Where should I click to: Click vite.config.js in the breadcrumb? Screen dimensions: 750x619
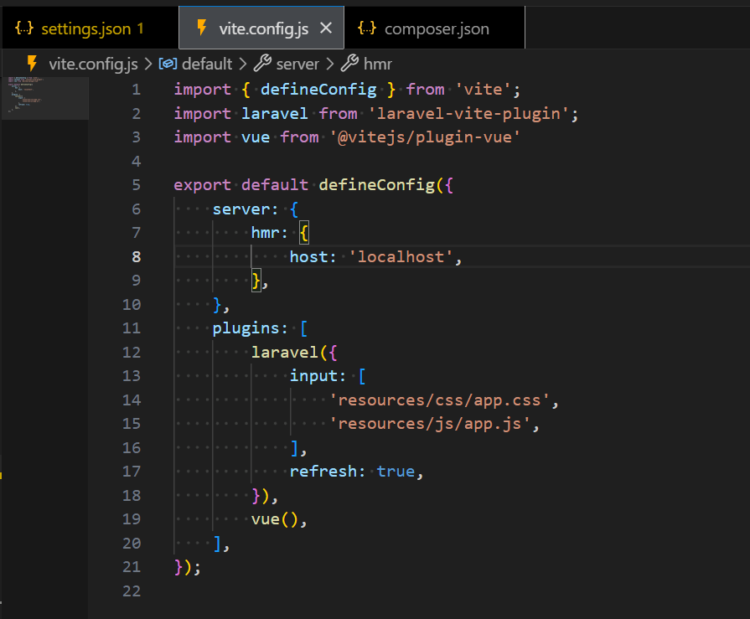pos(93,64)
